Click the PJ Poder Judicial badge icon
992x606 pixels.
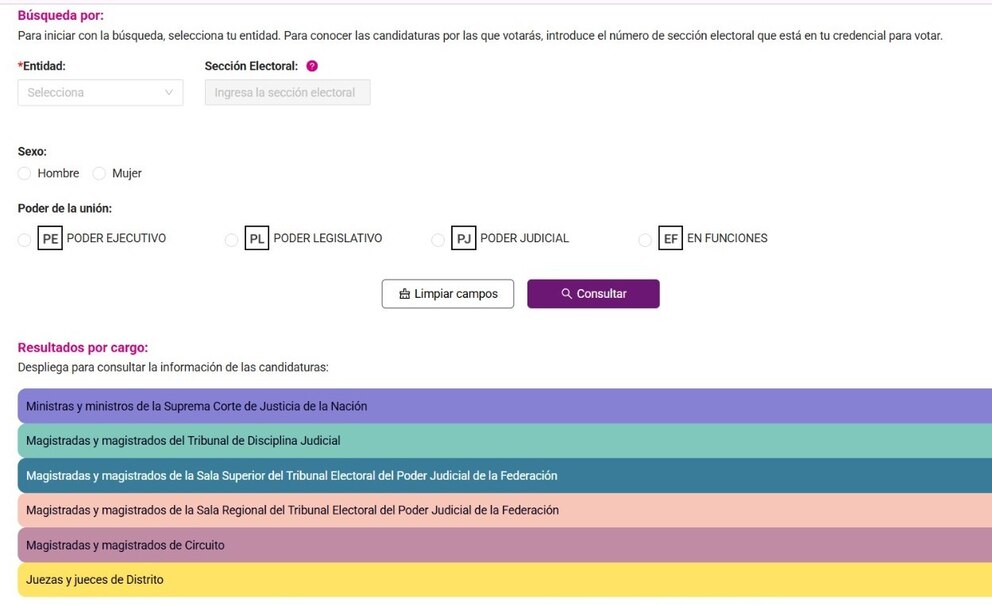pos(464,238)
